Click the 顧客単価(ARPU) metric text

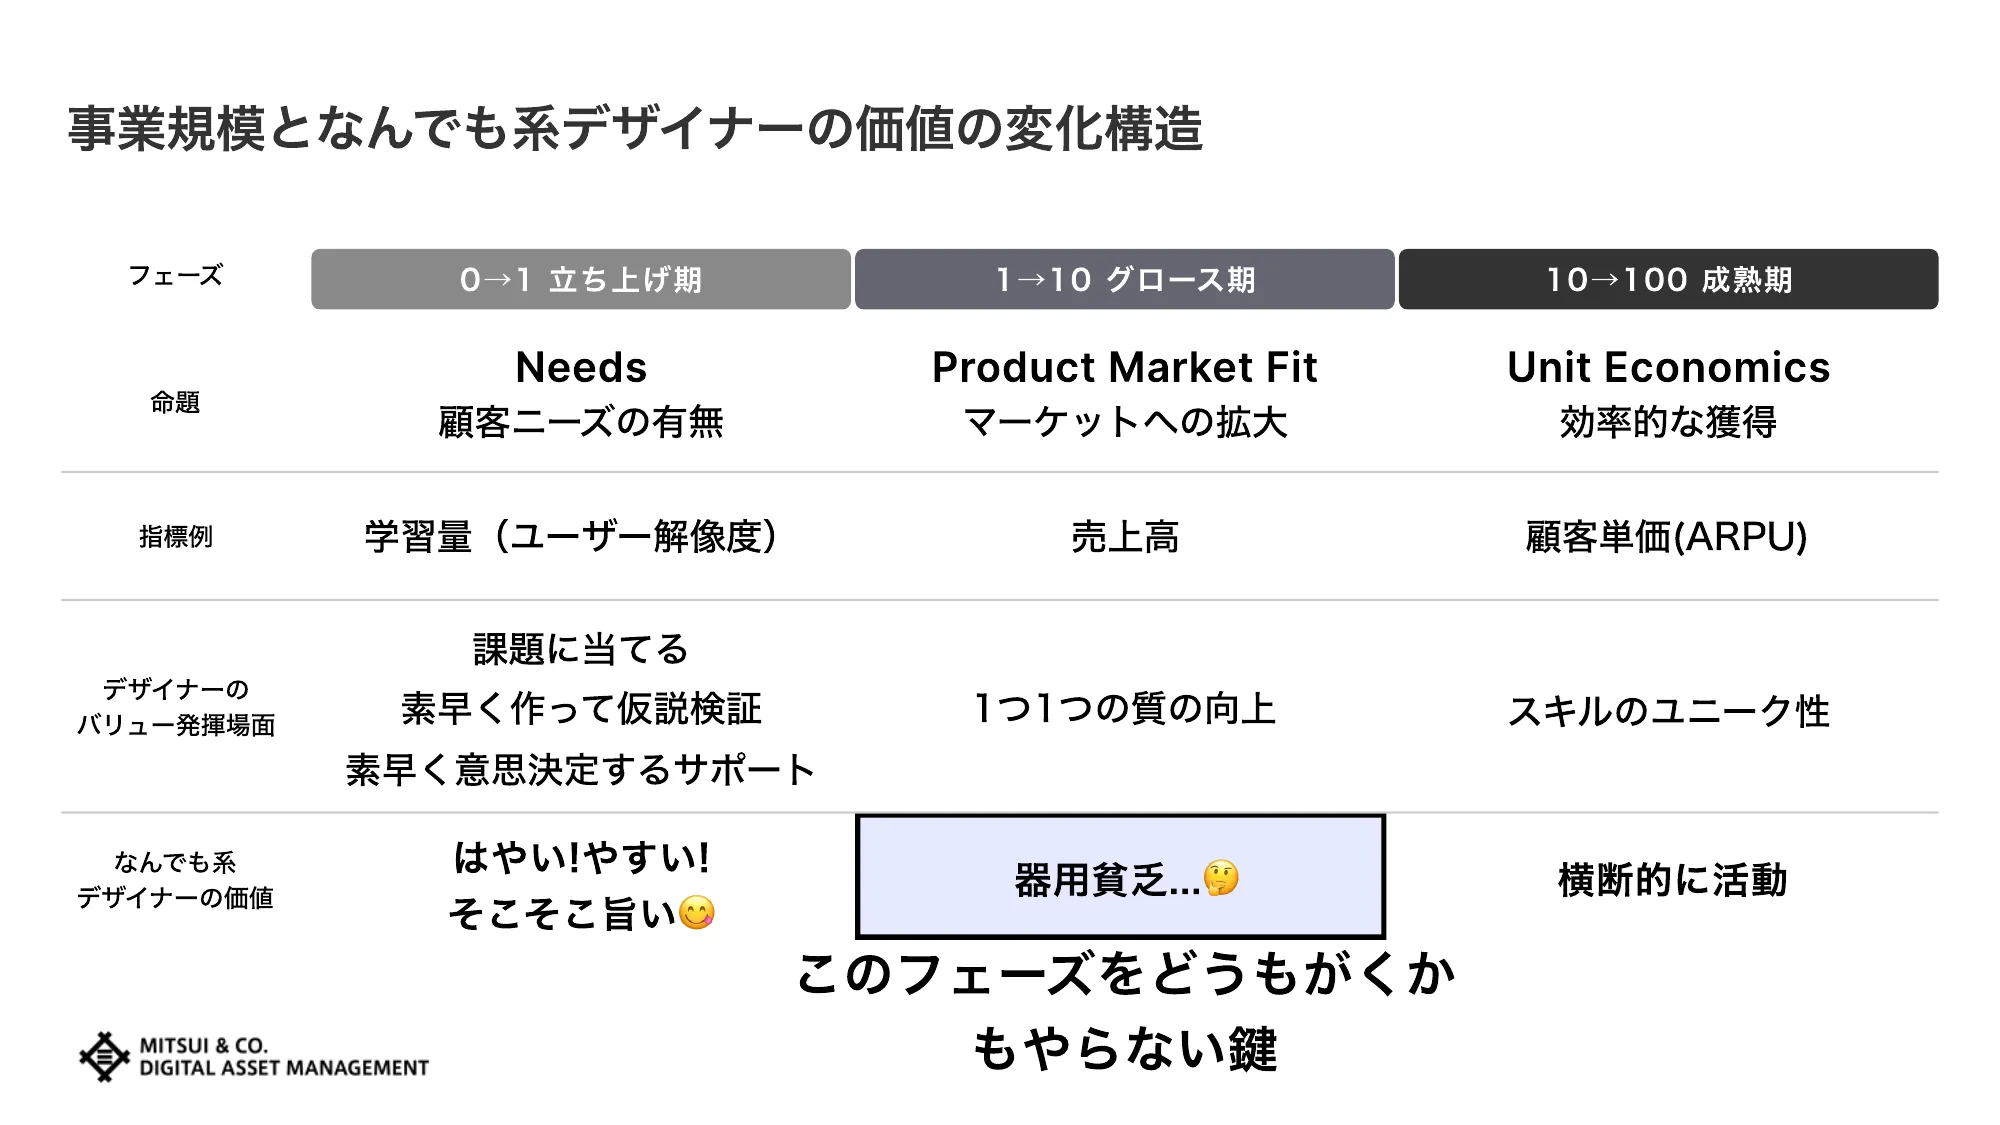click(1666, 537)
